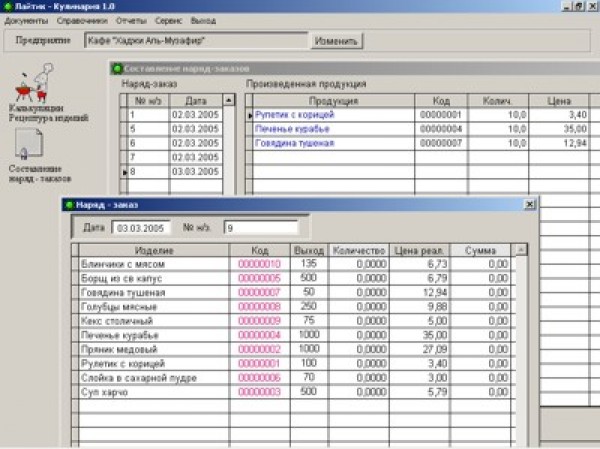Click price 35,00 in Произведенная продукция table
This screenshot has height=449, width=600.
click(559, 129)
